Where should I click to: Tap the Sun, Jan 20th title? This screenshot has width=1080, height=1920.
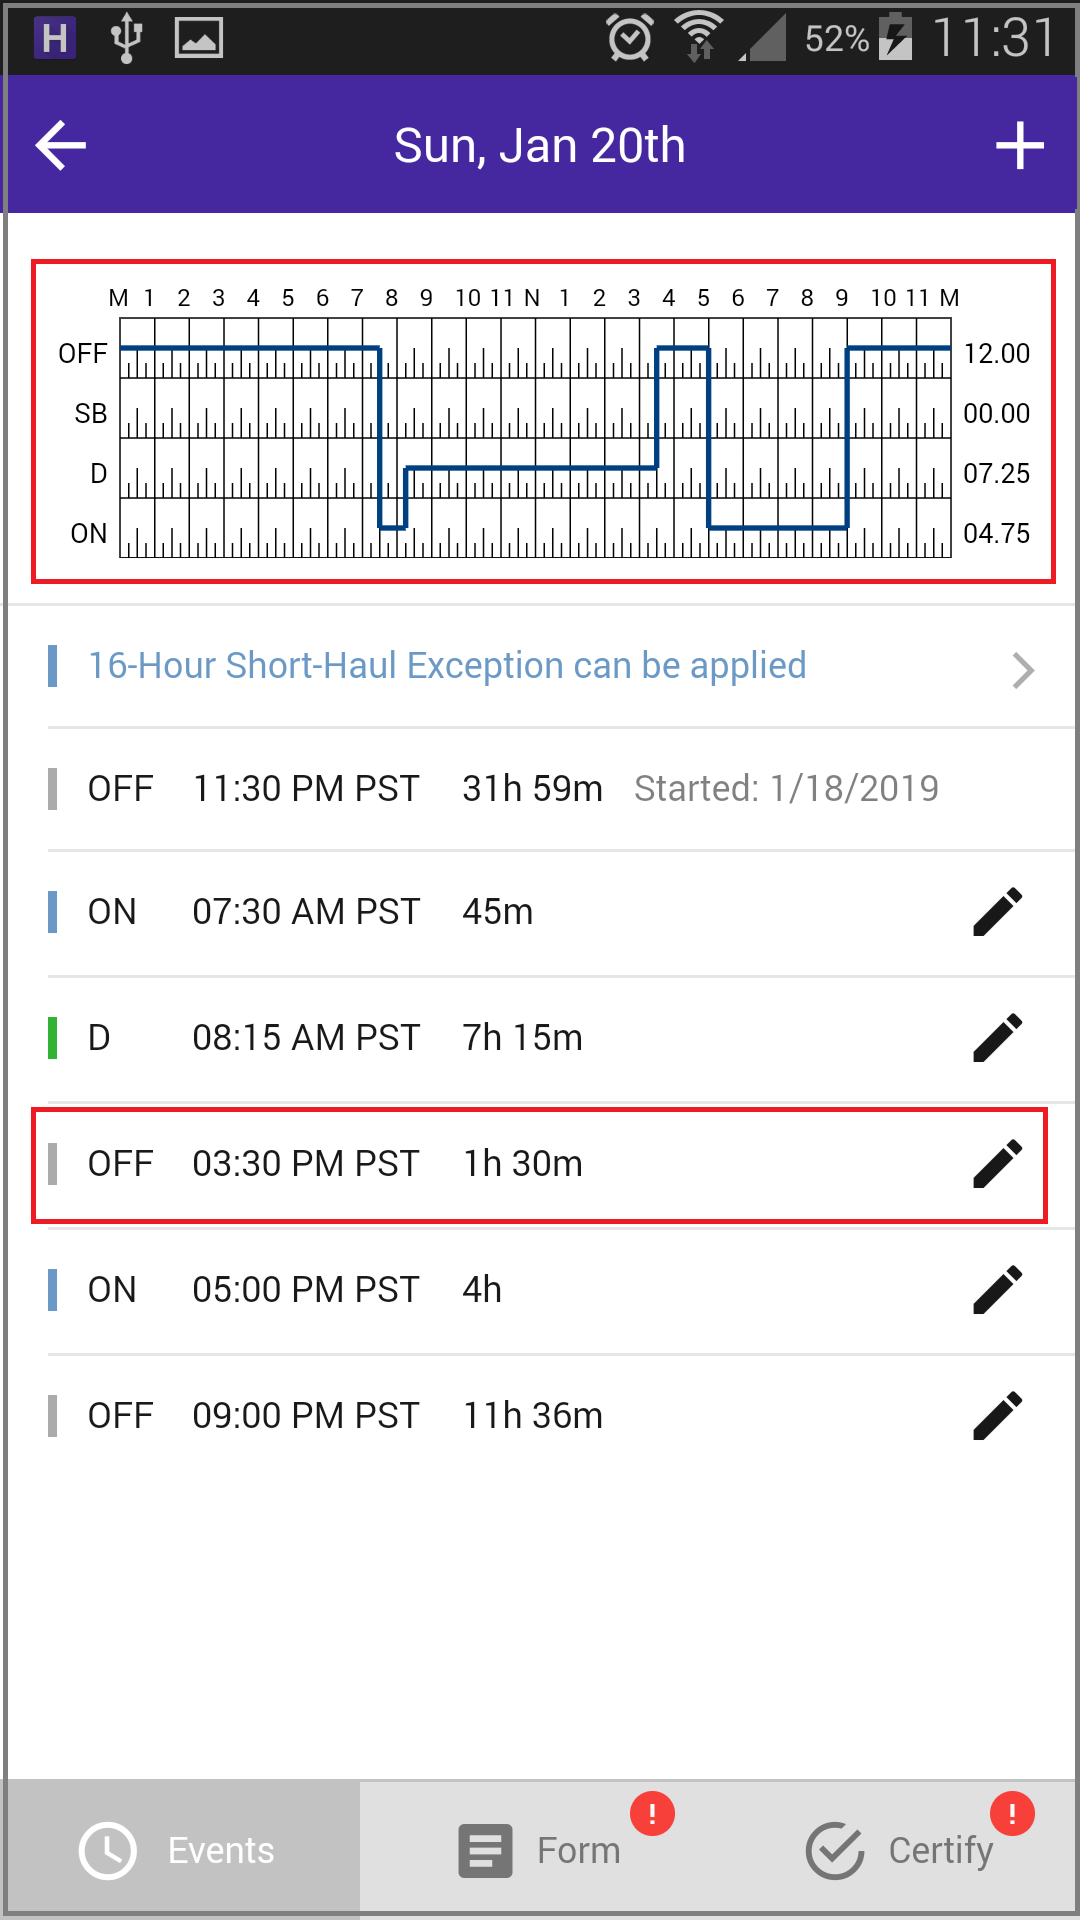[540, 146]
